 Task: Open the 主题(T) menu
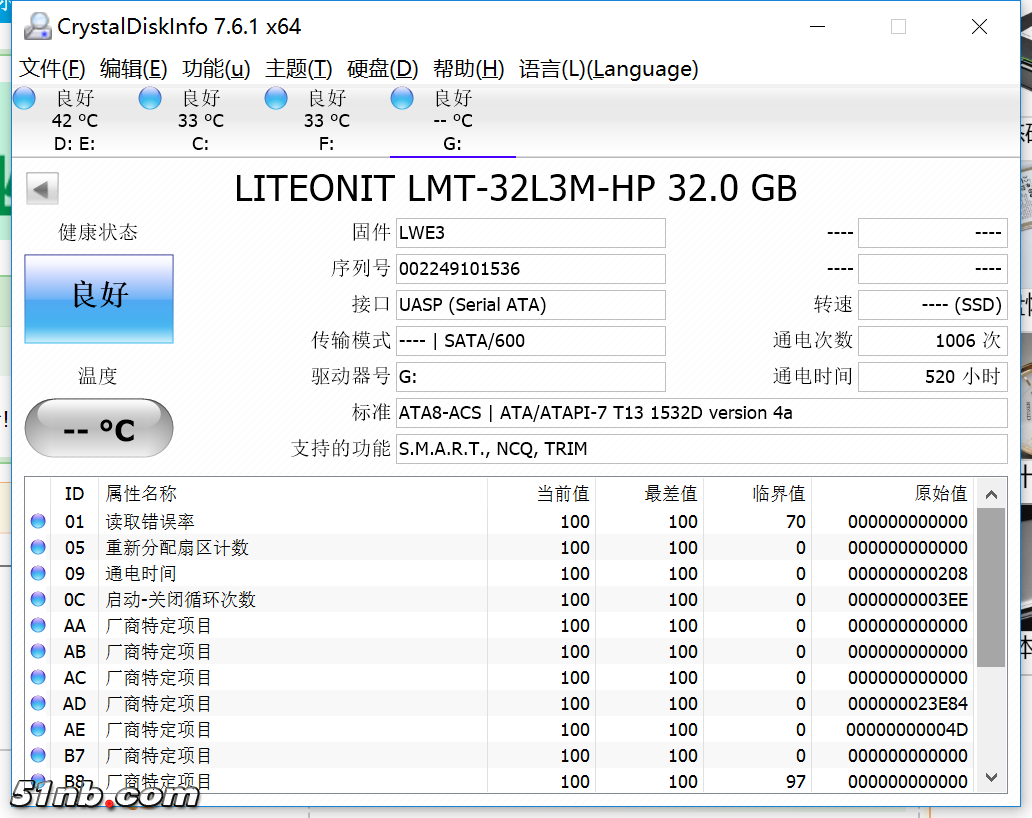pos(298,68)
